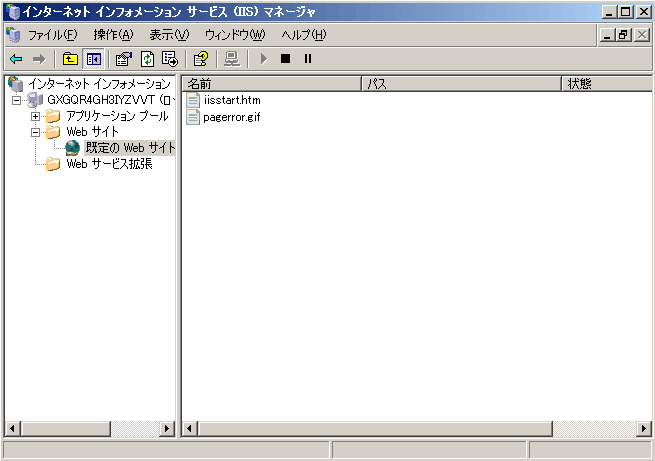Open the 操作(A) menu
Viewport: 655px width, 461px height.
point(112,35)
